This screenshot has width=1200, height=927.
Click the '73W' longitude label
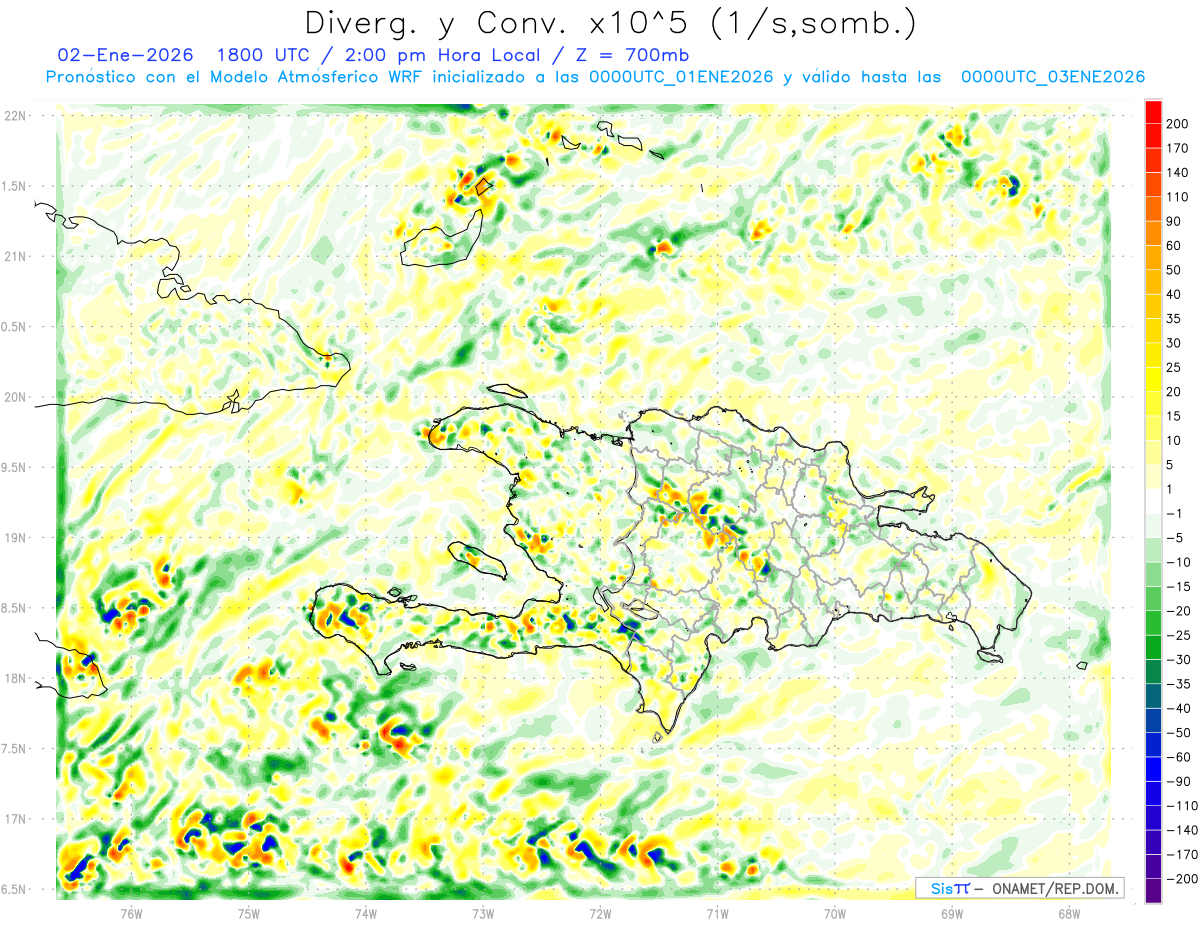(x=483, y=913)
